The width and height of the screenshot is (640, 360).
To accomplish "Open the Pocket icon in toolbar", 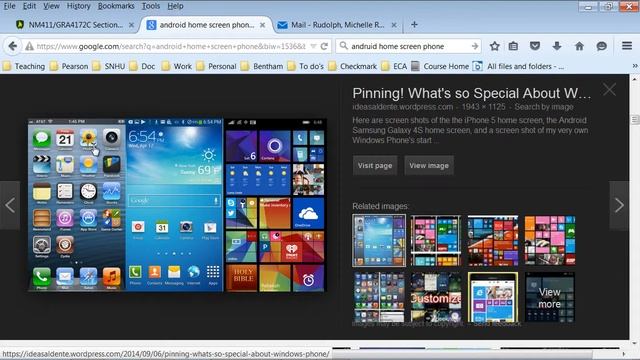I will point(535,46).
